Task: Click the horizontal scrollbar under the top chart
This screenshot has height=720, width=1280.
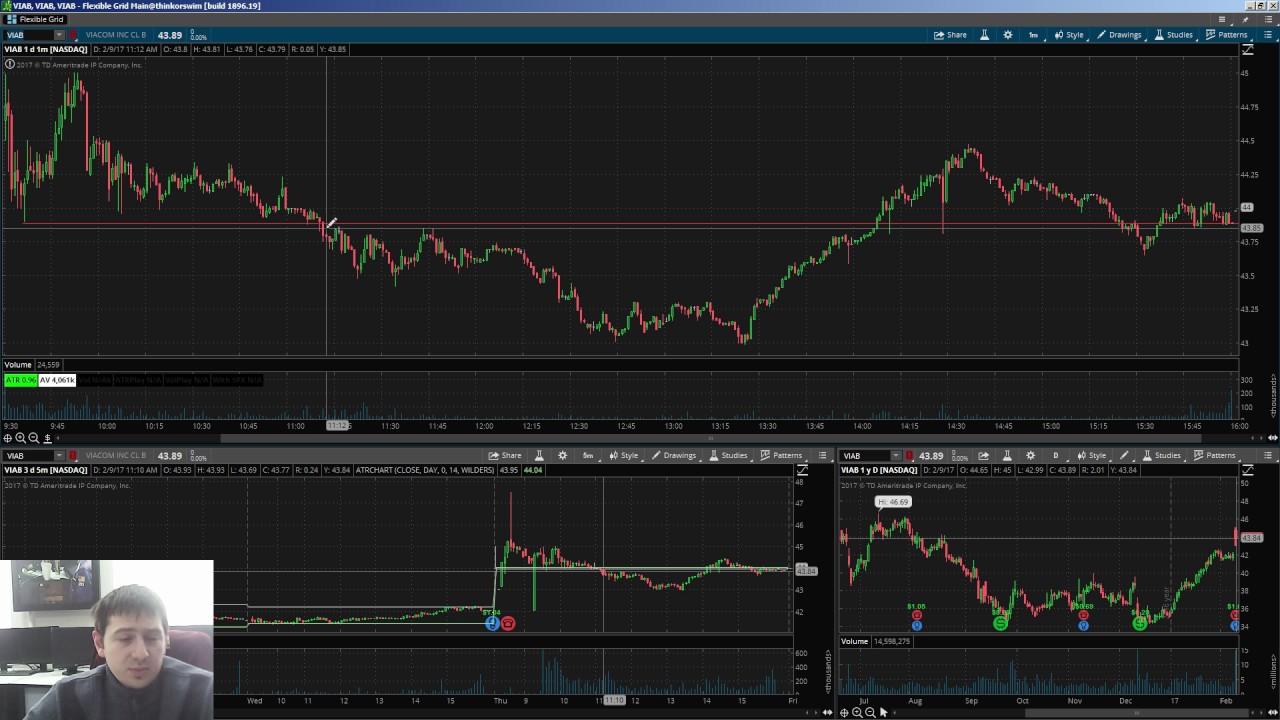Action: (x=710, y=438)
